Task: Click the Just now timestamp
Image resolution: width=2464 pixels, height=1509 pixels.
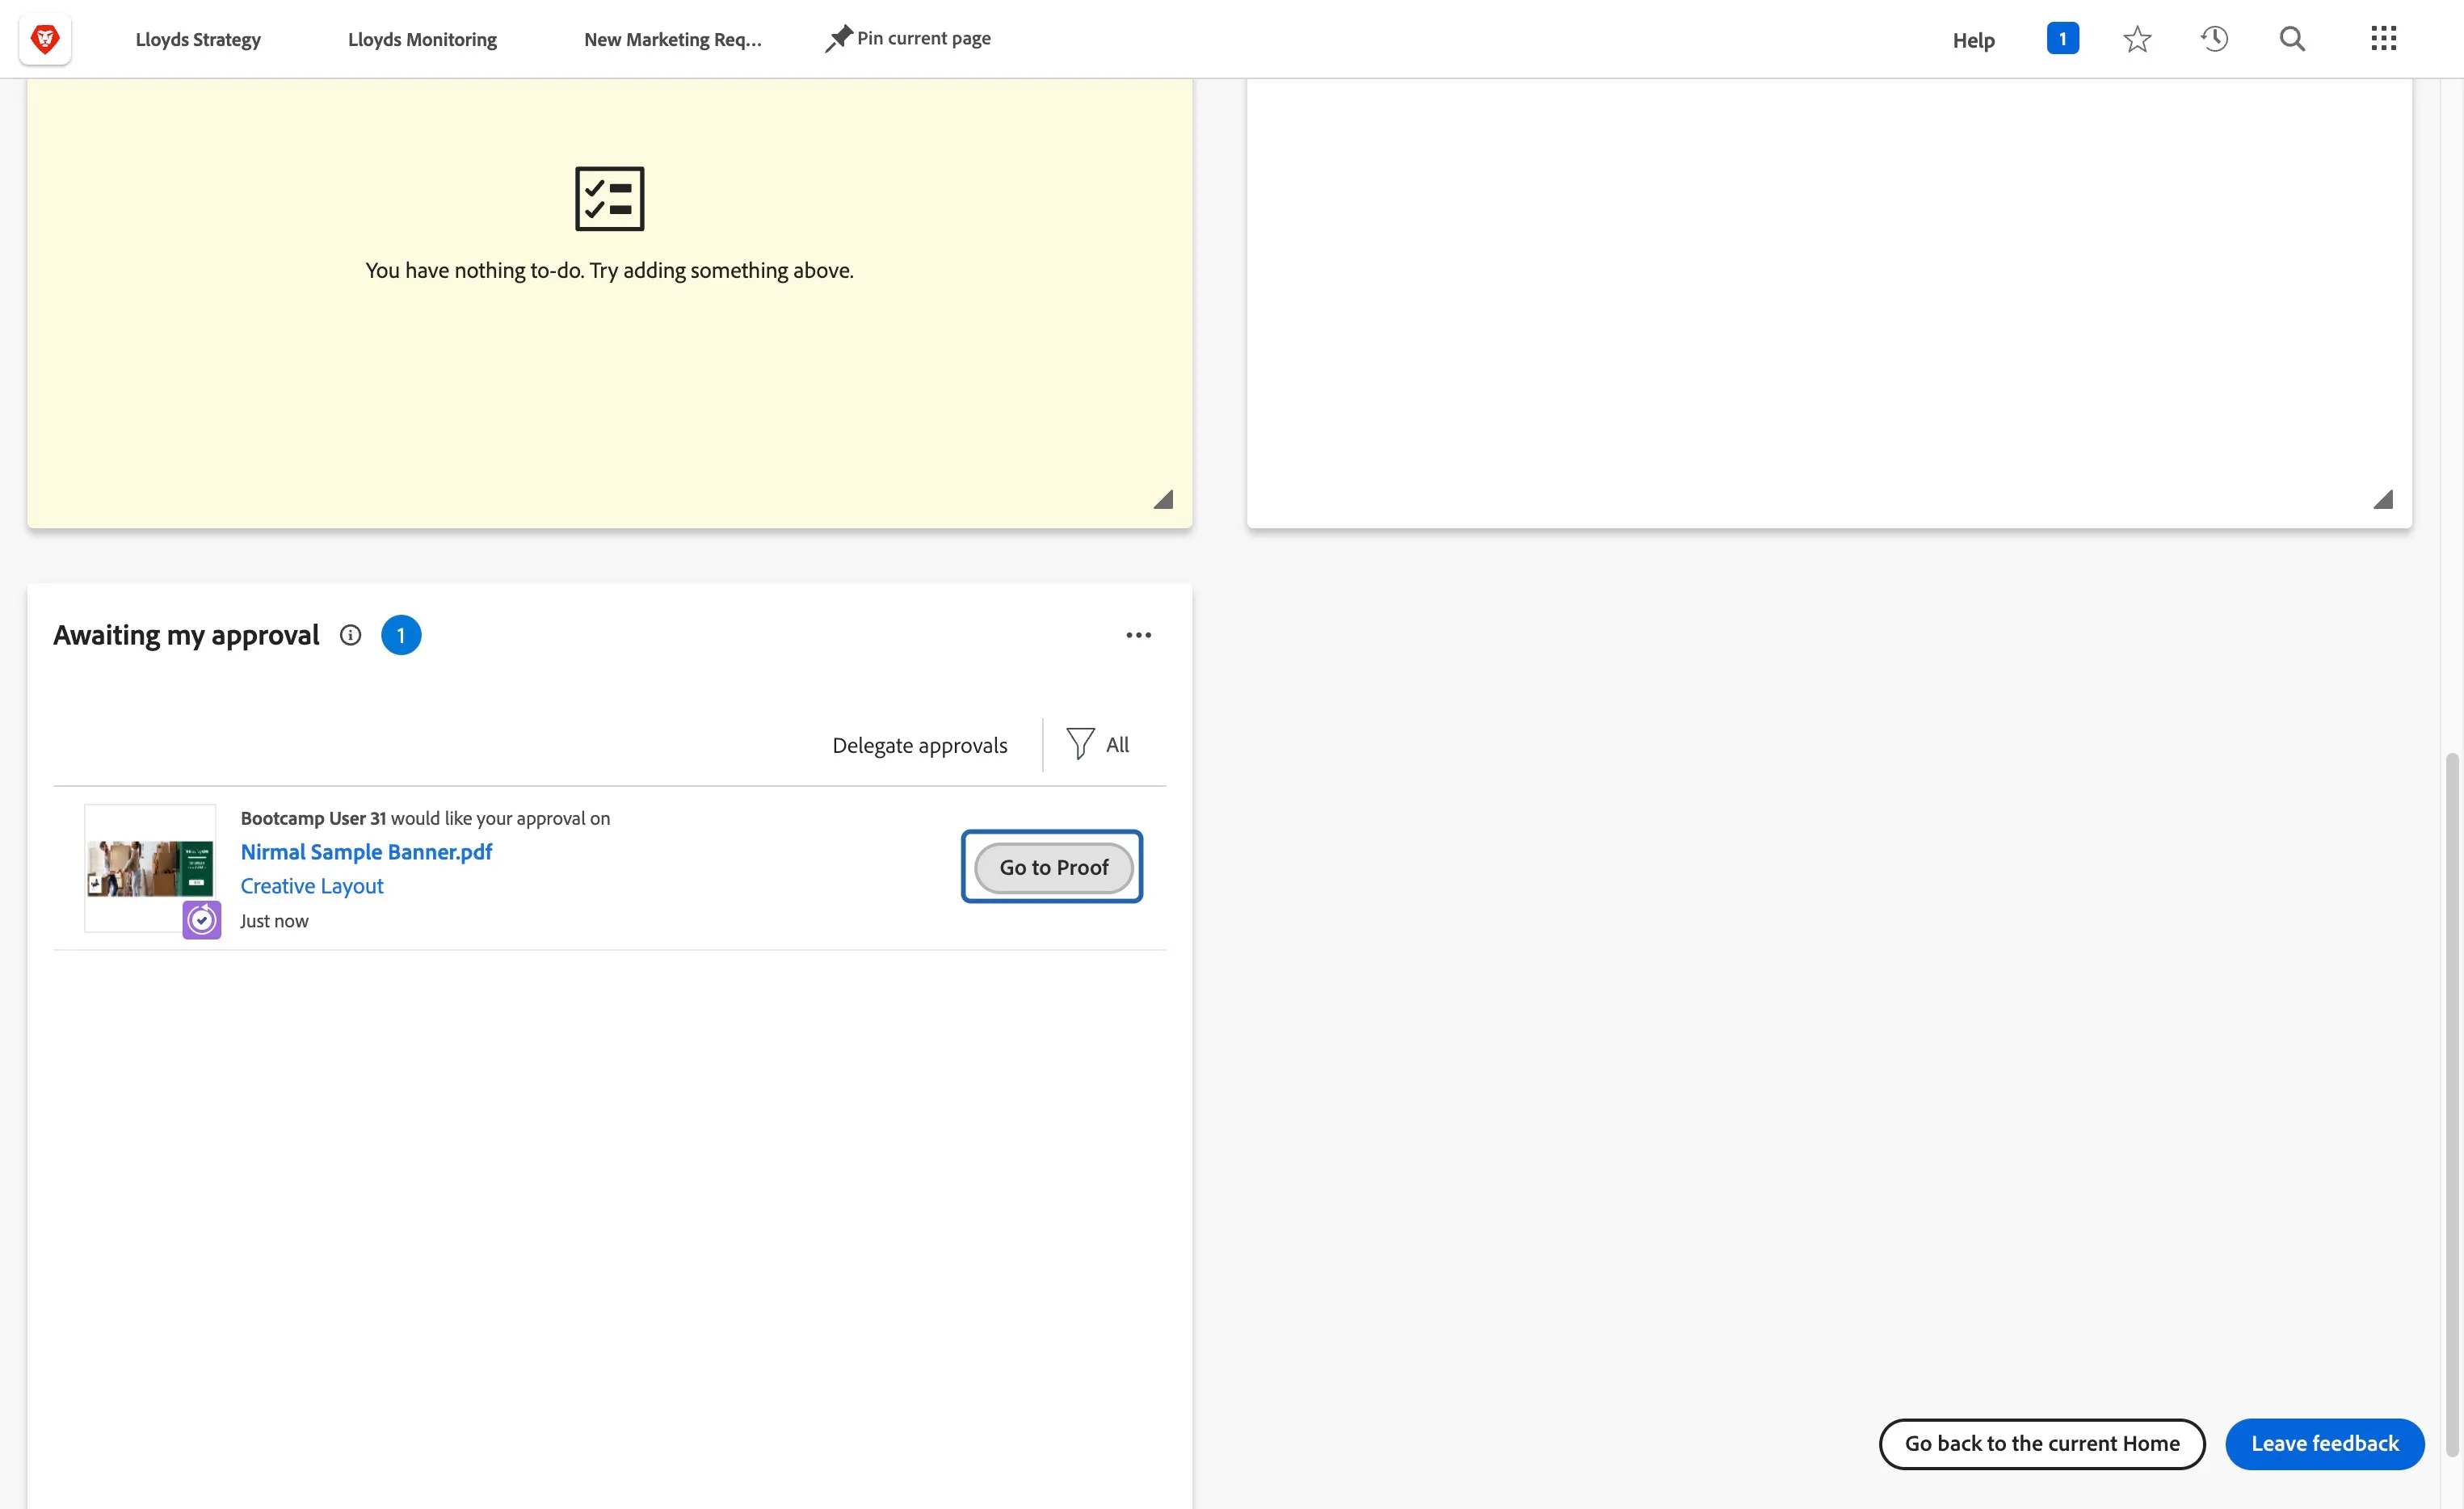Action: pos(274,921)
